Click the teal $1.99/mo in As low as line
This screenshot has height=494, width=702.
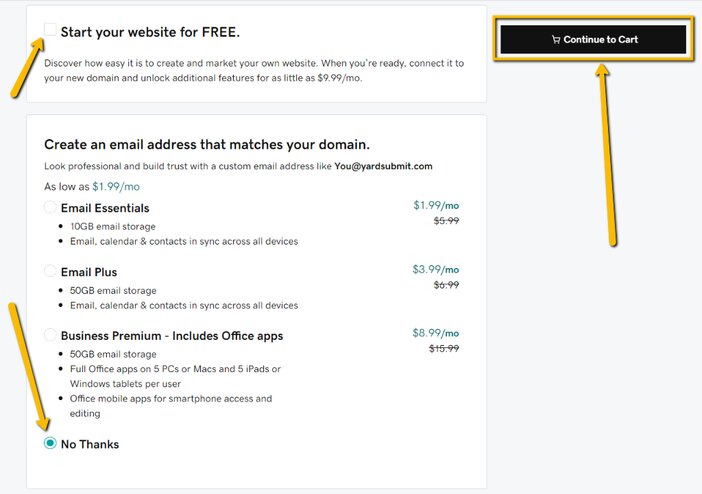click(x=116, y=187)
